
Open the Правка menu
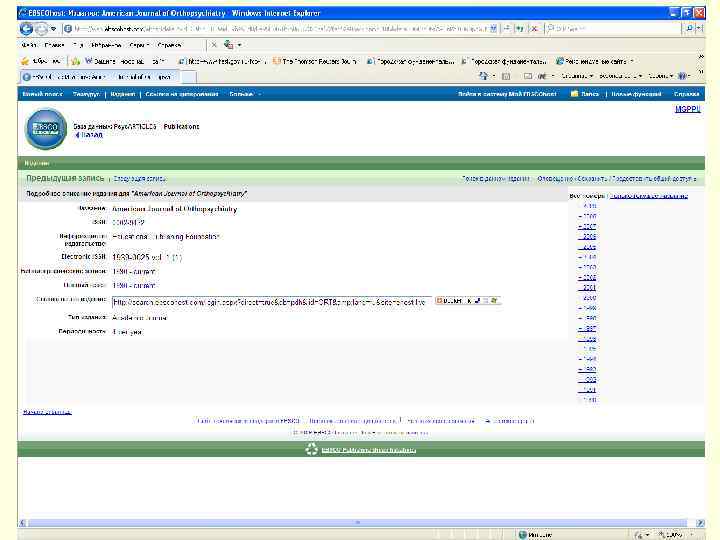coord(54,45)
